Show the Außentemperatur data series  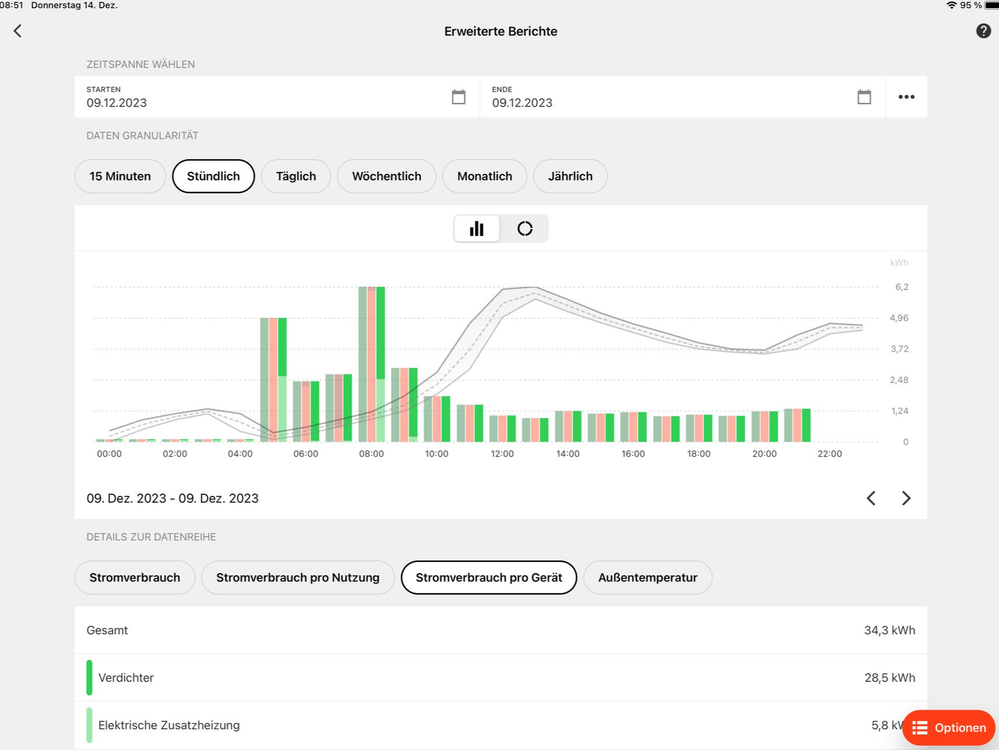(x=648, y=578)
